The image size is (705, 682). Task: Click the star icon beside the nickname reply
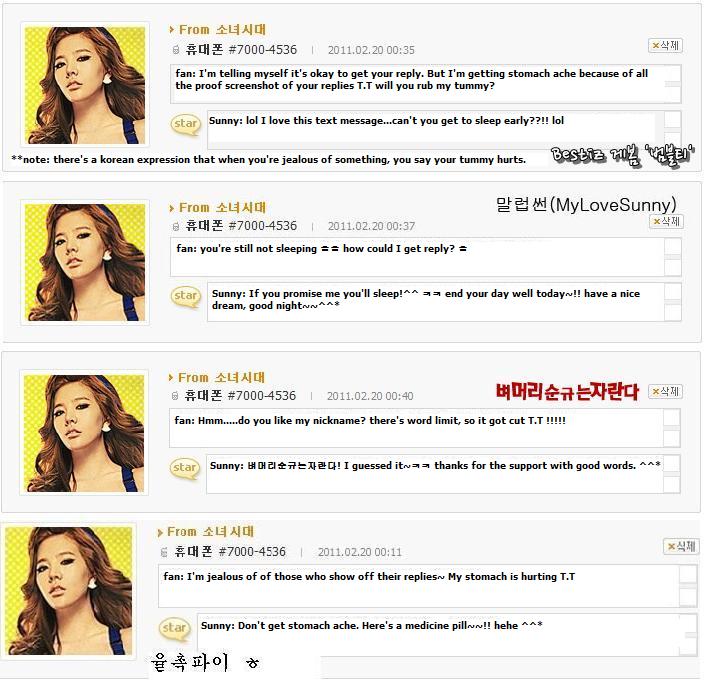click(x=184, y=468)
